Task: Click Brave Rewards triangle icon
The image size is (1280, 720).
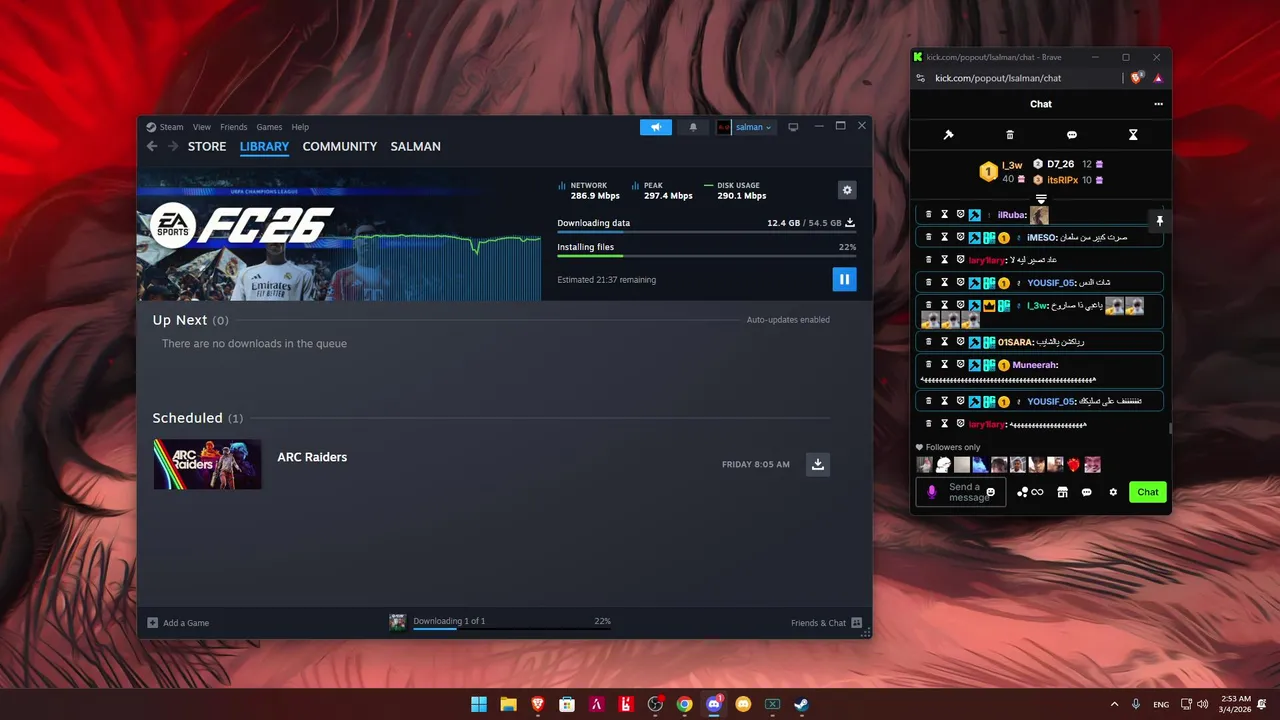Action: [1158, 78]
